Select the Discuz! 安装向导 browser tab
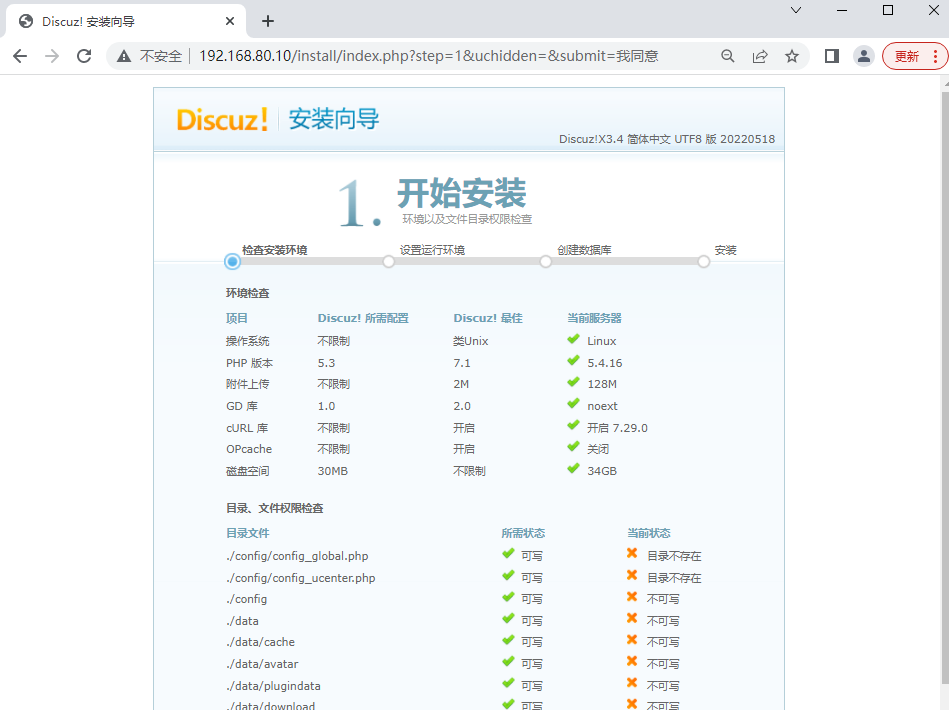Viewport: 949px width, 710px height. [x=126, y=21]
